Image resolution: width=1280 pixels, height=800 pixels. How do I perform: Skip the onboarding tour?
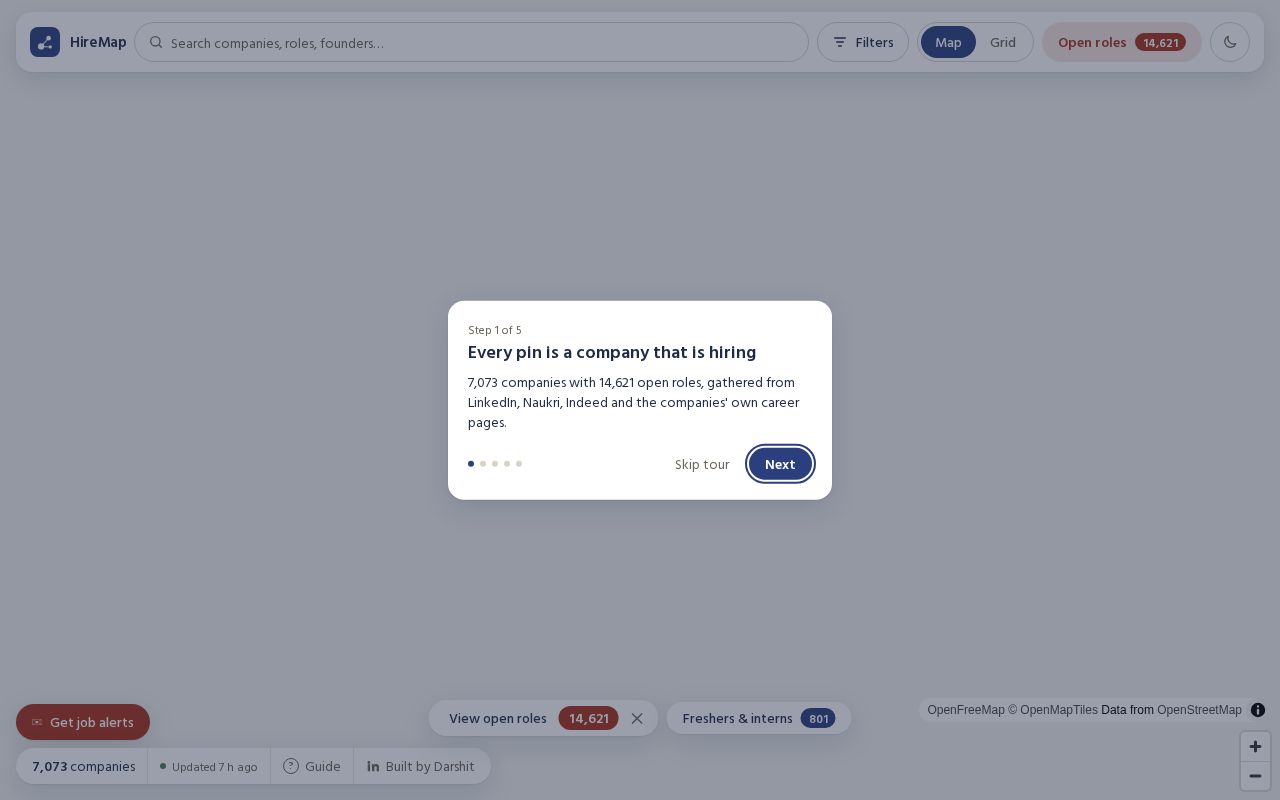tap(702, 464)
